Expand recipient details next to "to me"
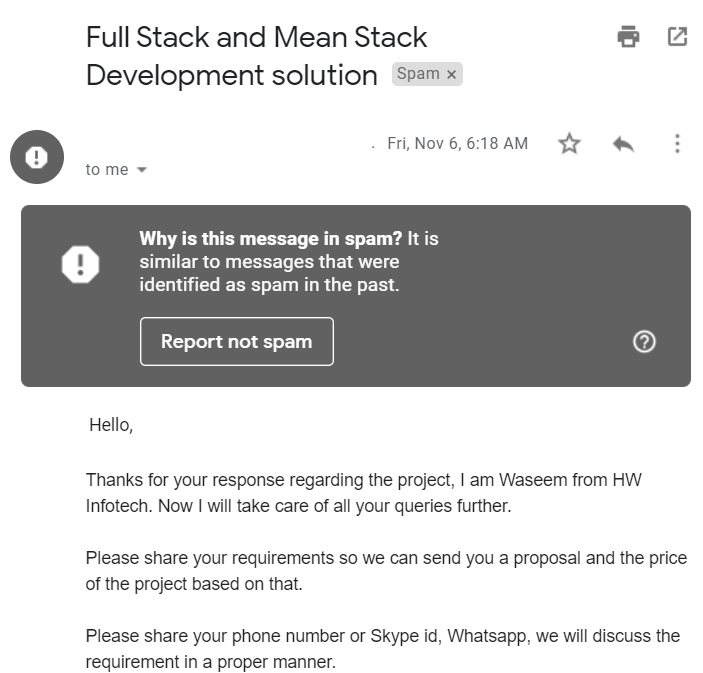Screen dimensions: 703x673 [x=142, y=170]
